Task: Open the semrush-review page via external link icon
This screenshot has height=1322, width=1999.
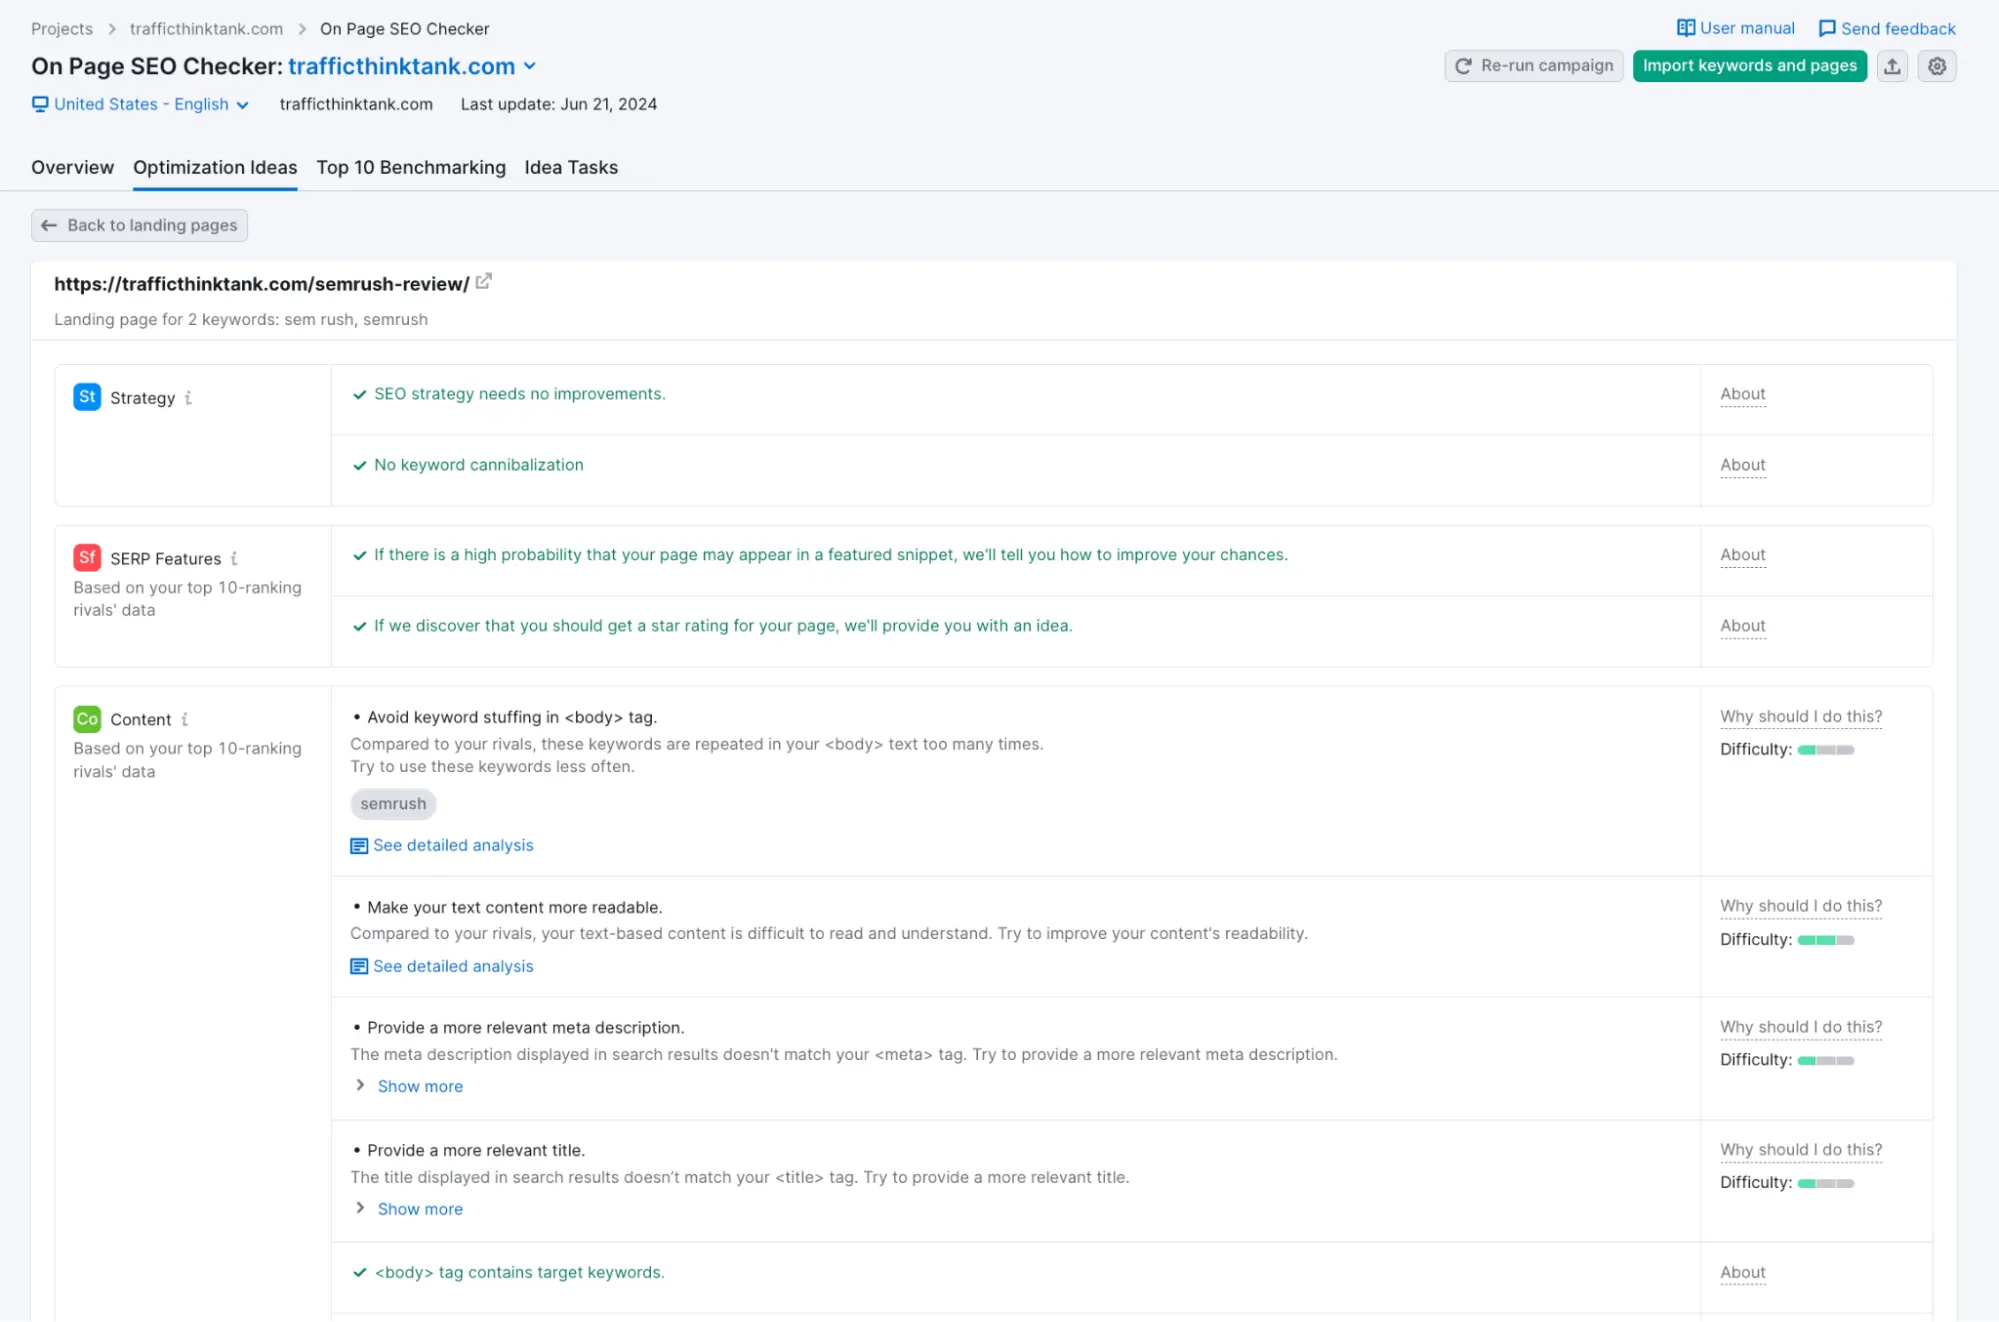Action: tap(484, 281)
